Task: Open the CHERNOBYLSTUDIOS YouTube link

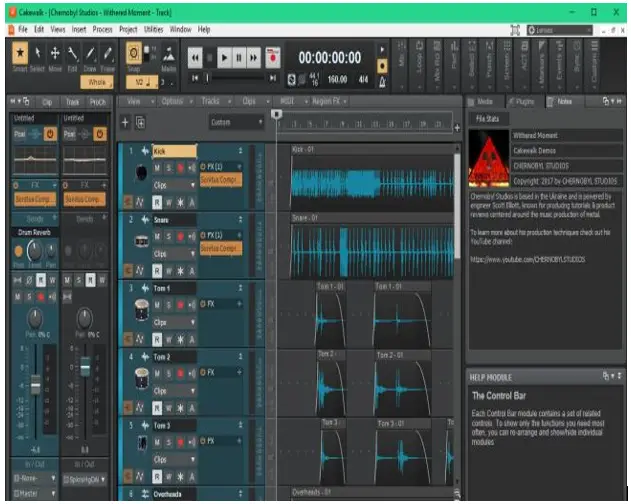Action: point(528,260)
